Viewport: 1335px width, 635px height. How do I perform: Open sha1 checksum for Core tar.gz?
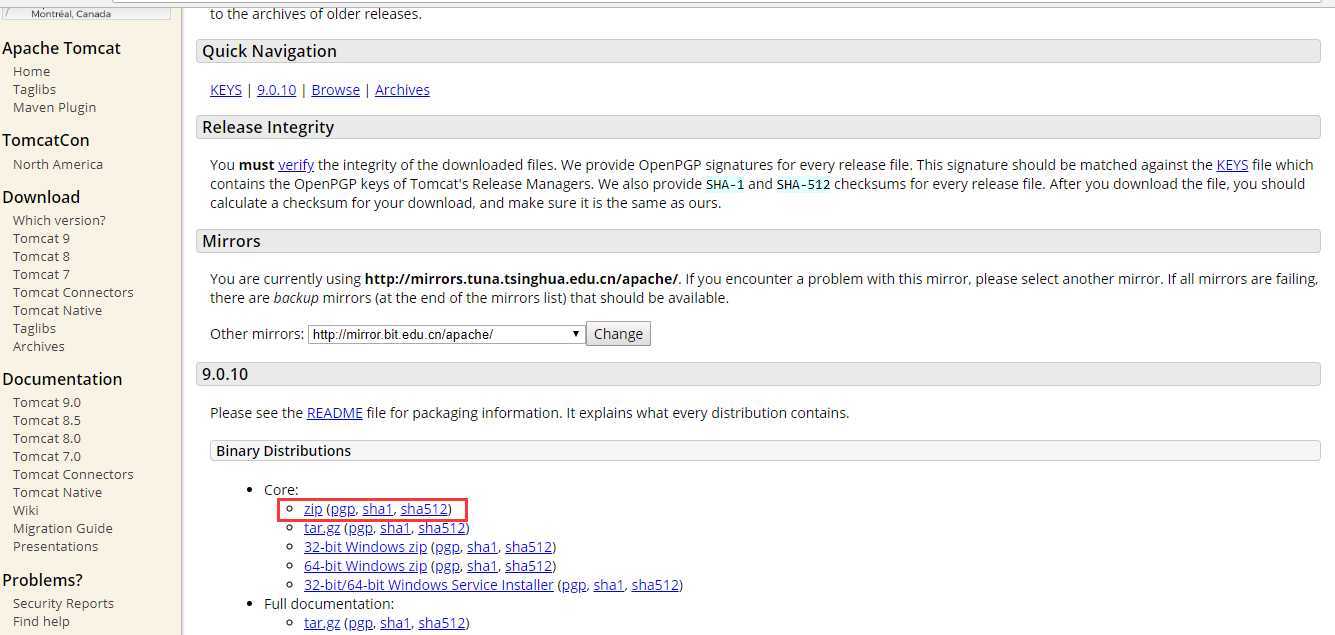pyautogui.click(x=395, y=528)
